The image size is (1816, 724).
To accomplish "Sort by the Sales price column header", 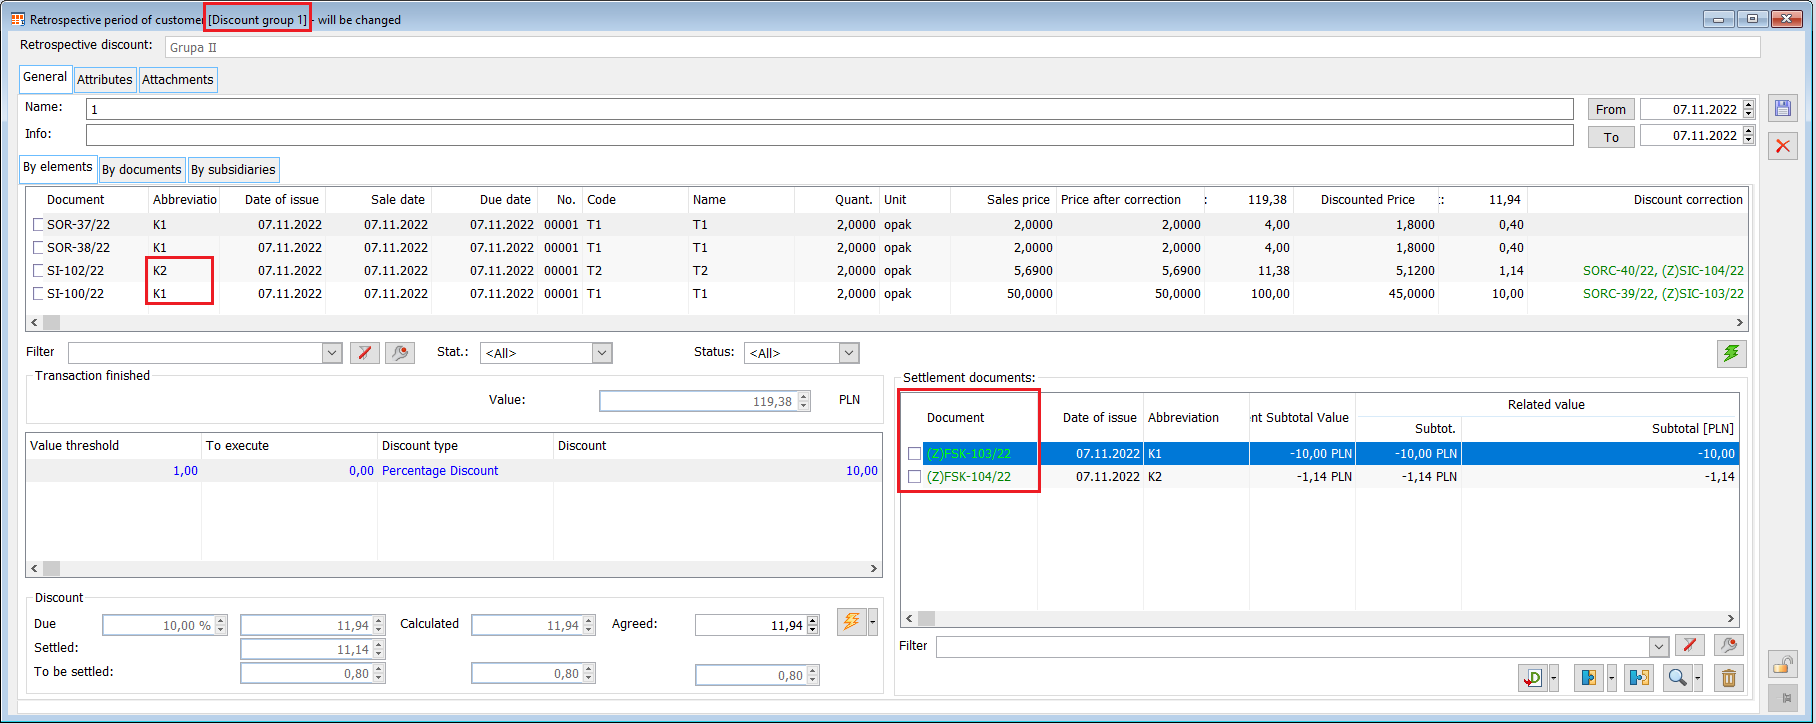I will (x=1018, y=200).
